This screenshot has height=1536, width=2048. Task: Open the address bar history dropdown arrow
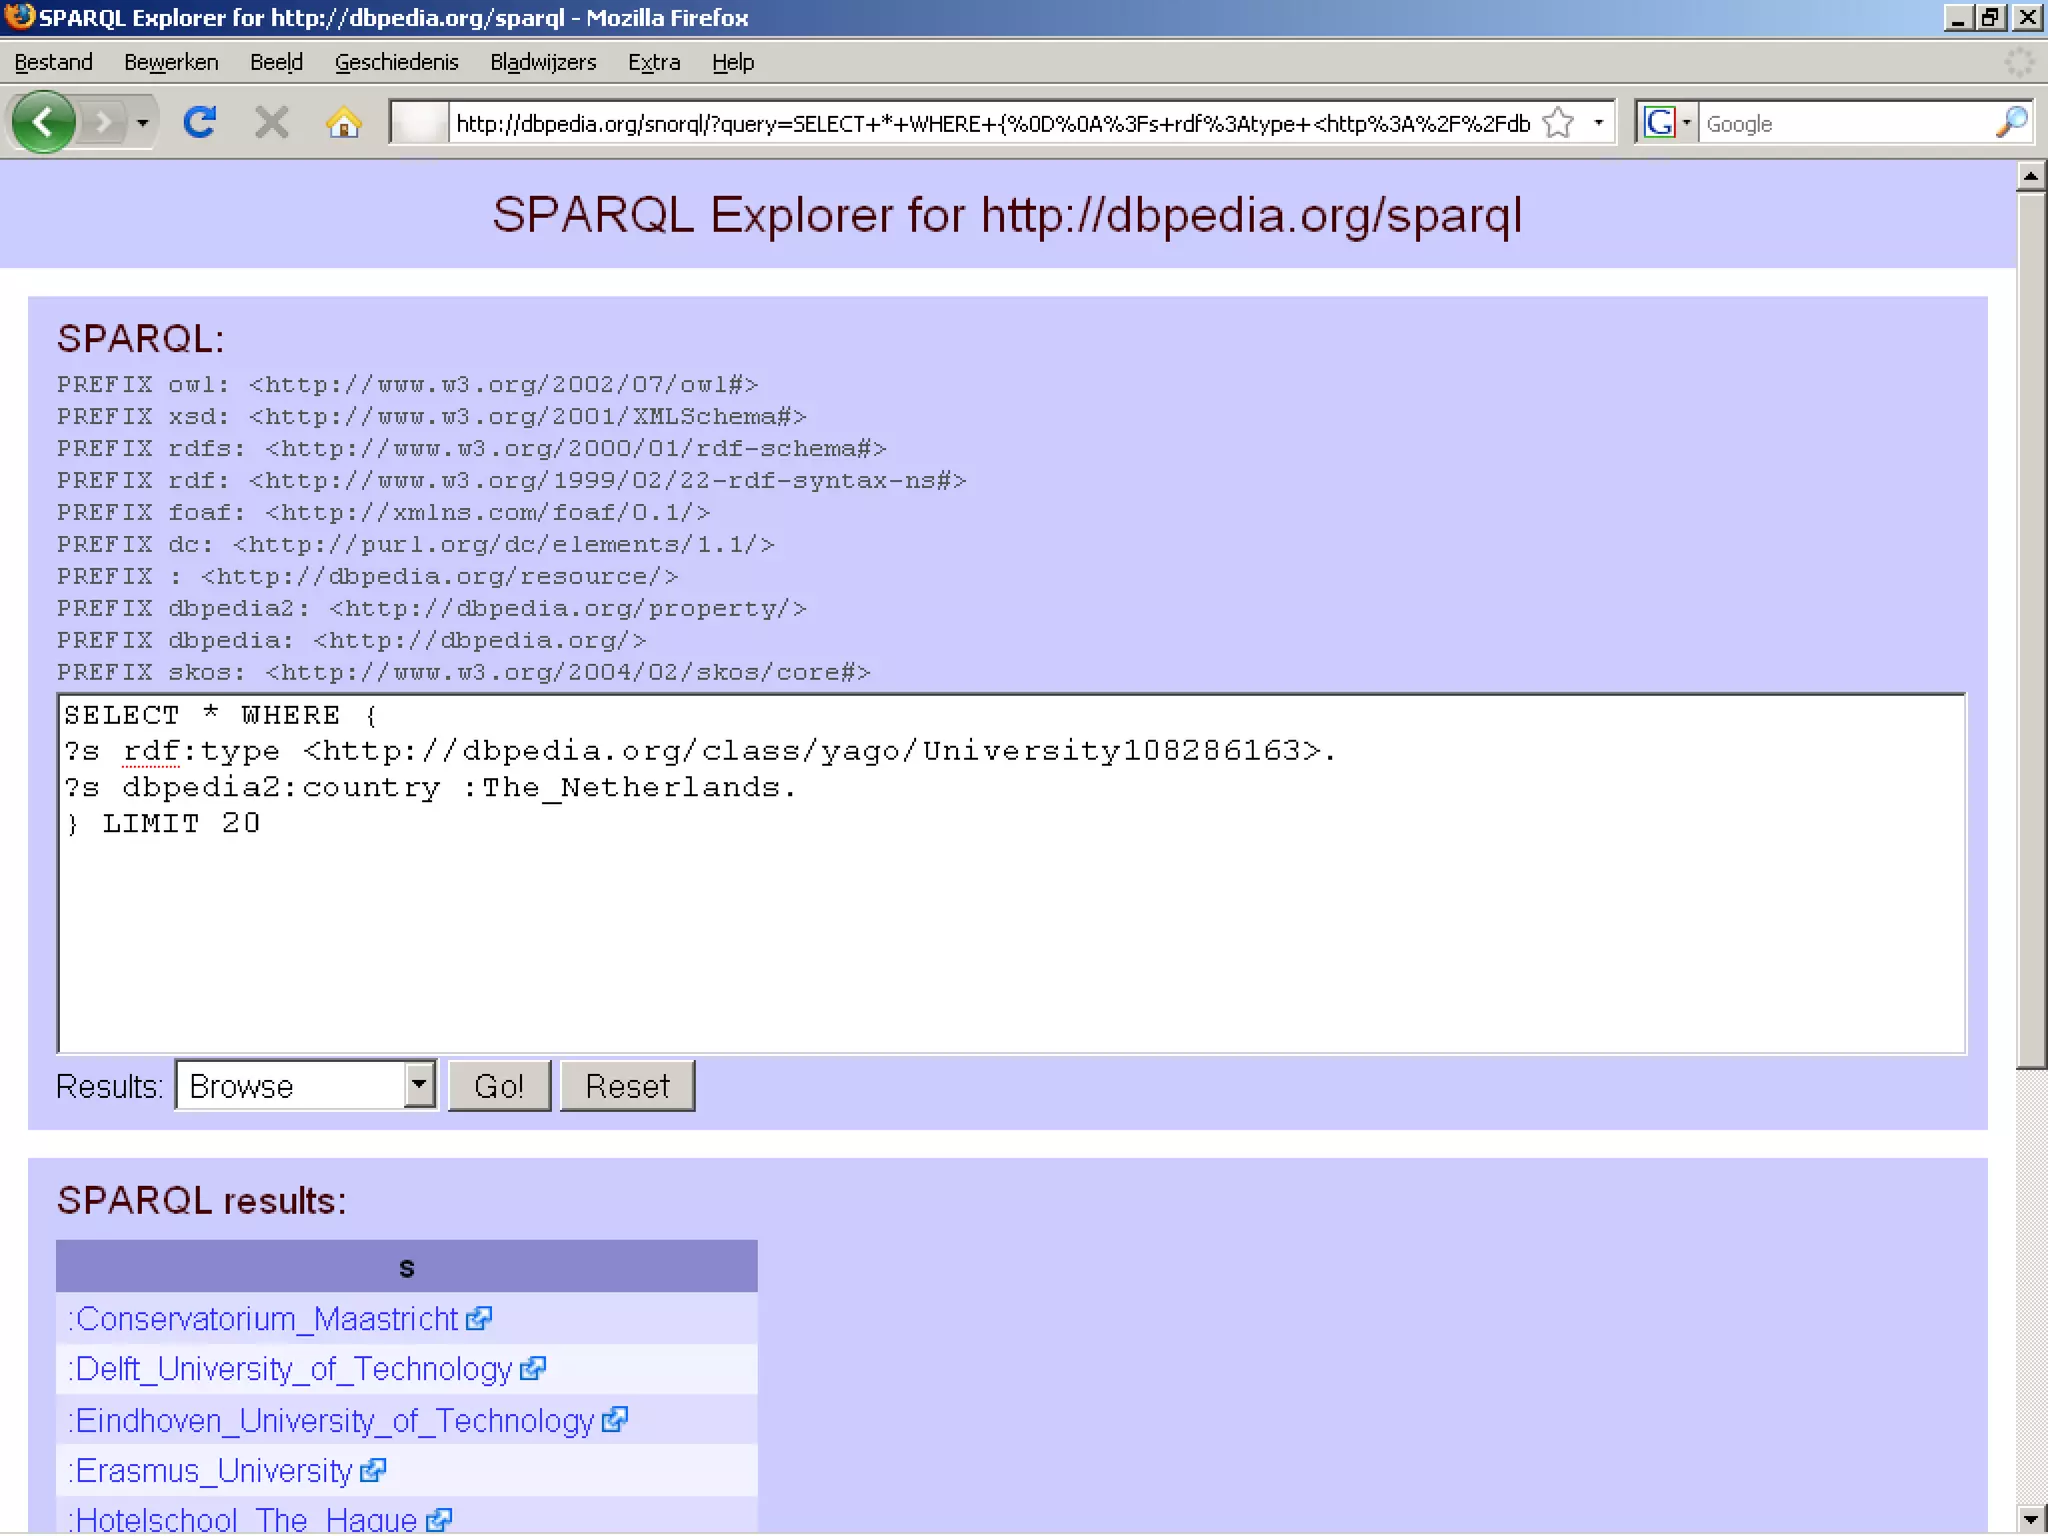click(x=1598, y=123)
